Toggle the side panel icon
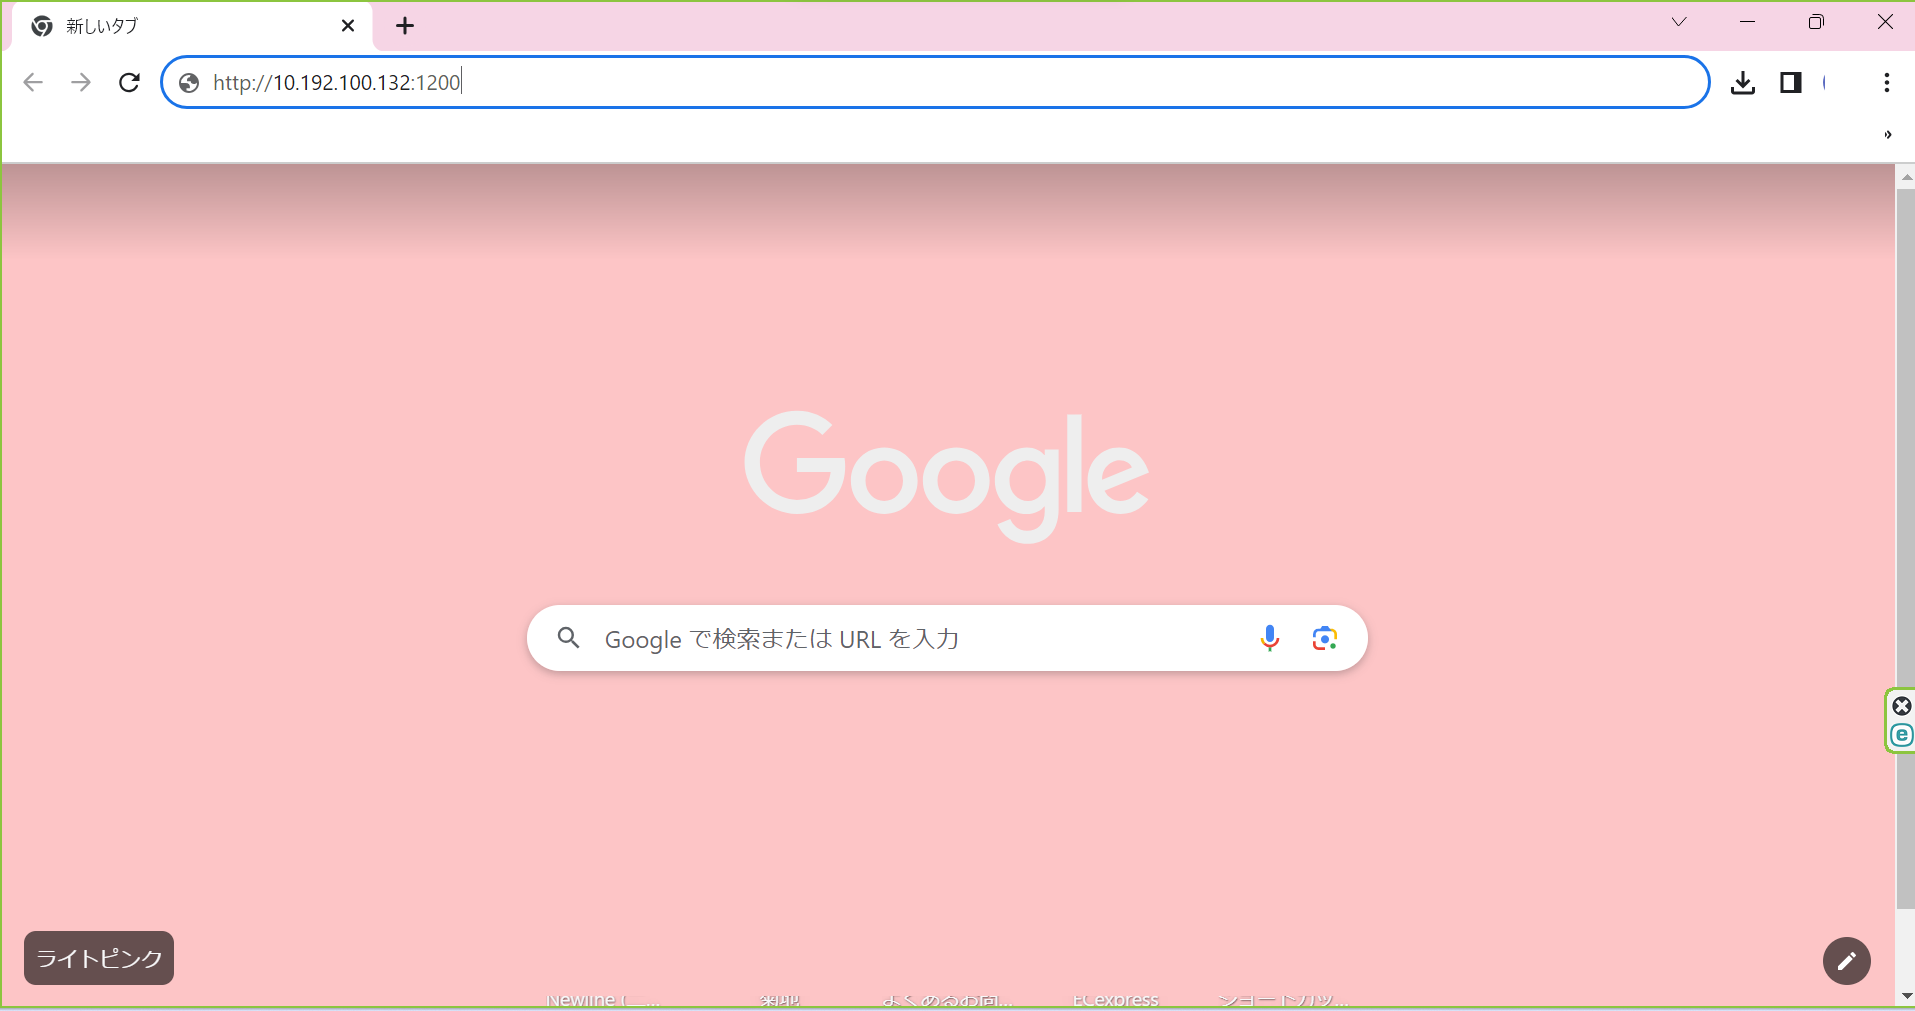 1791,83
